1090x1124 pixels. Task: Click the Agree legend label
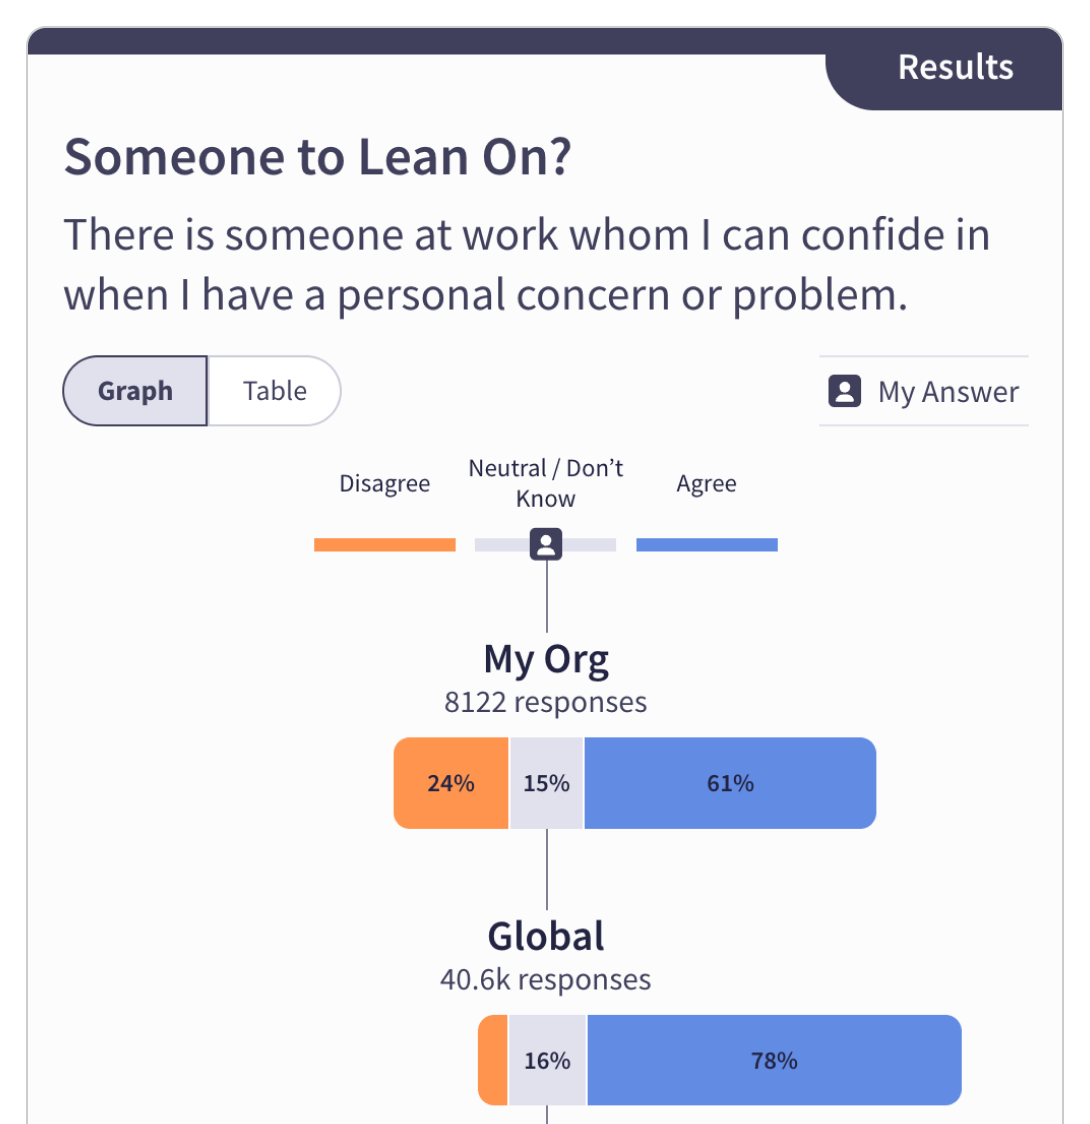click(x=706, y=483)
